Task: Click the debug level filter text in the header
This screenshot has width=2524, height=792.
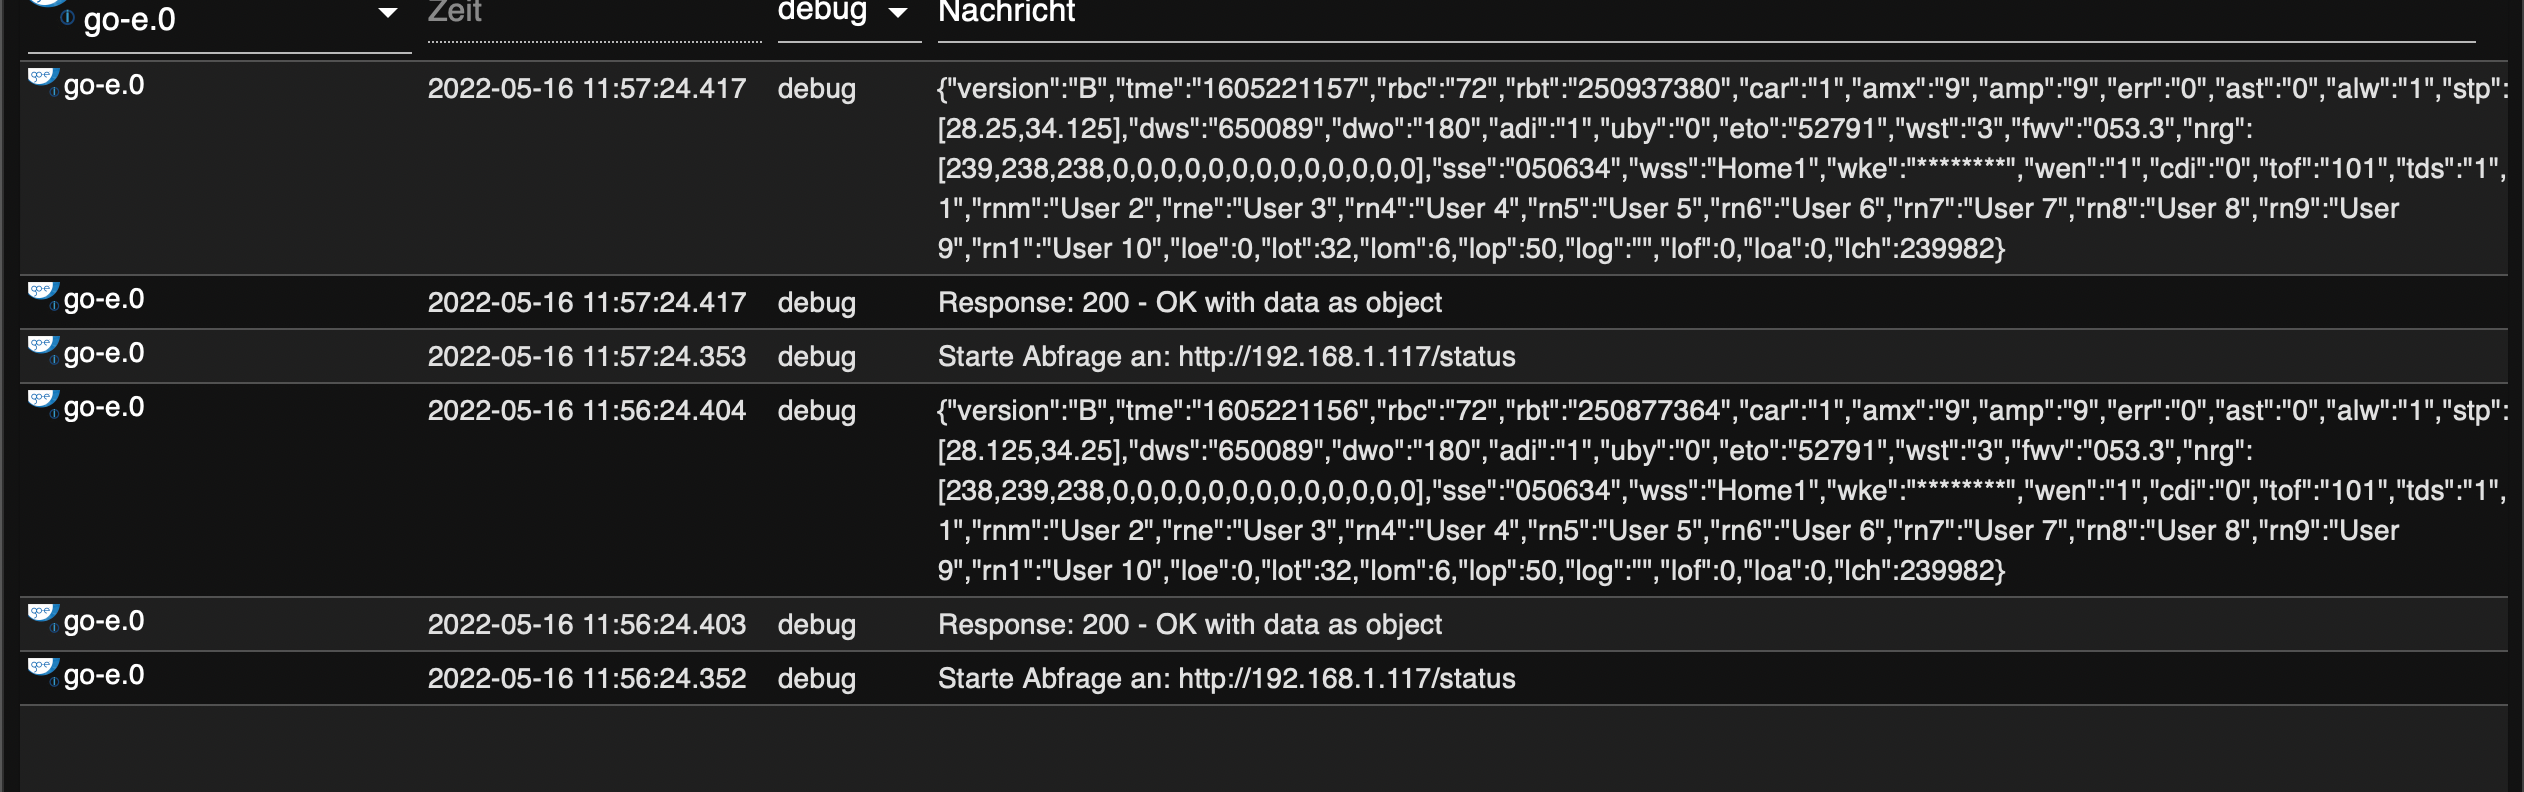Action: tap(822, 11)
